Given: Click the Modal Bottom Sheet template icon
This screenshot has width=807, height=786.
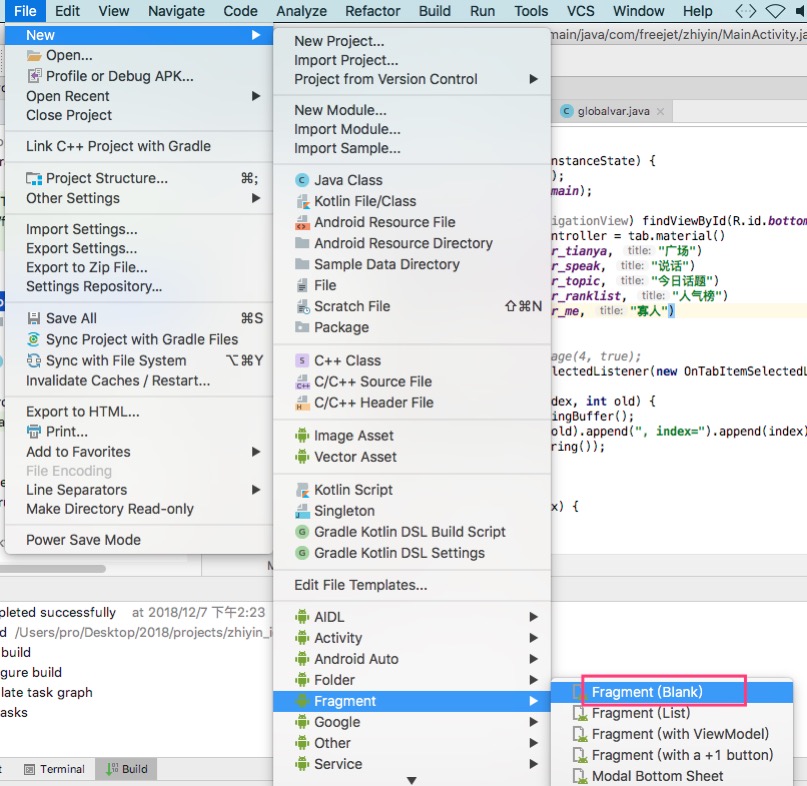Looking at the screenshot, I should pos(580,776).
